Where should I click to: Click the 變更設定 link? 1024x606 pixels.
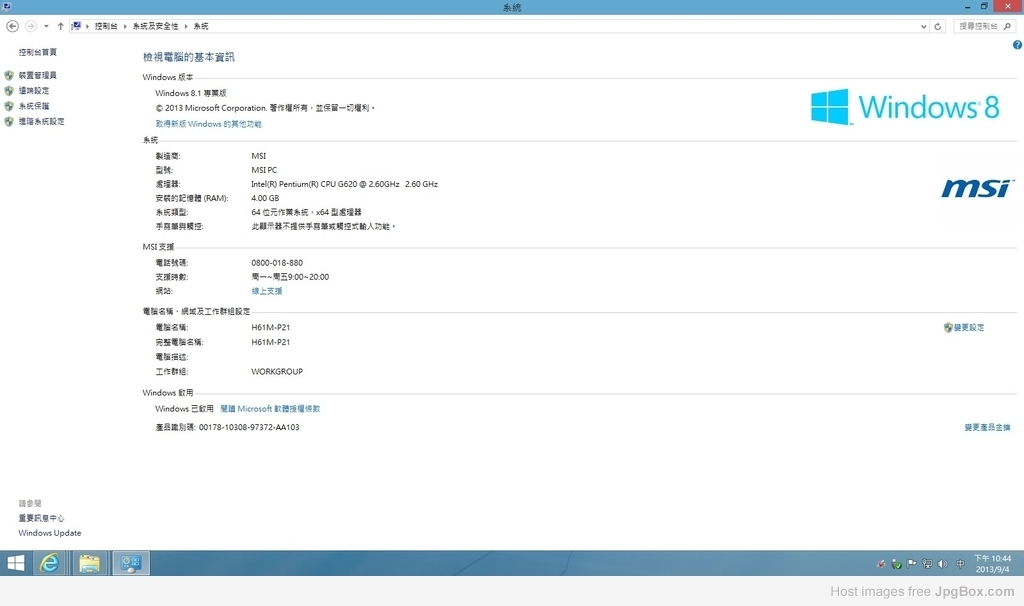[968, 327]
